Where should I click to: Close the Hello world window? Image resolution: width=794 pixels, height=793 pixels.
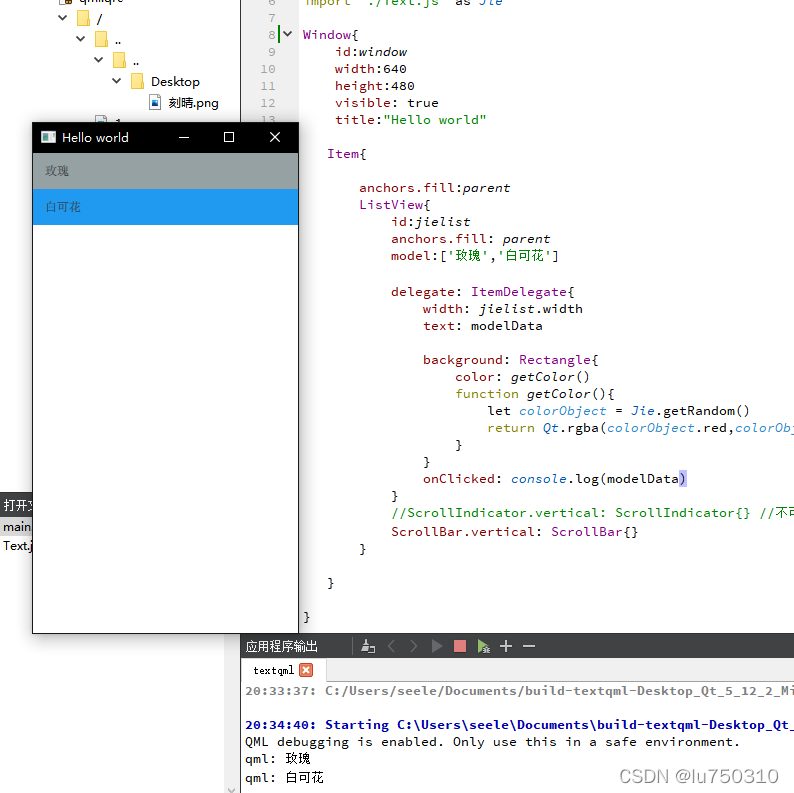coord(275,137)
